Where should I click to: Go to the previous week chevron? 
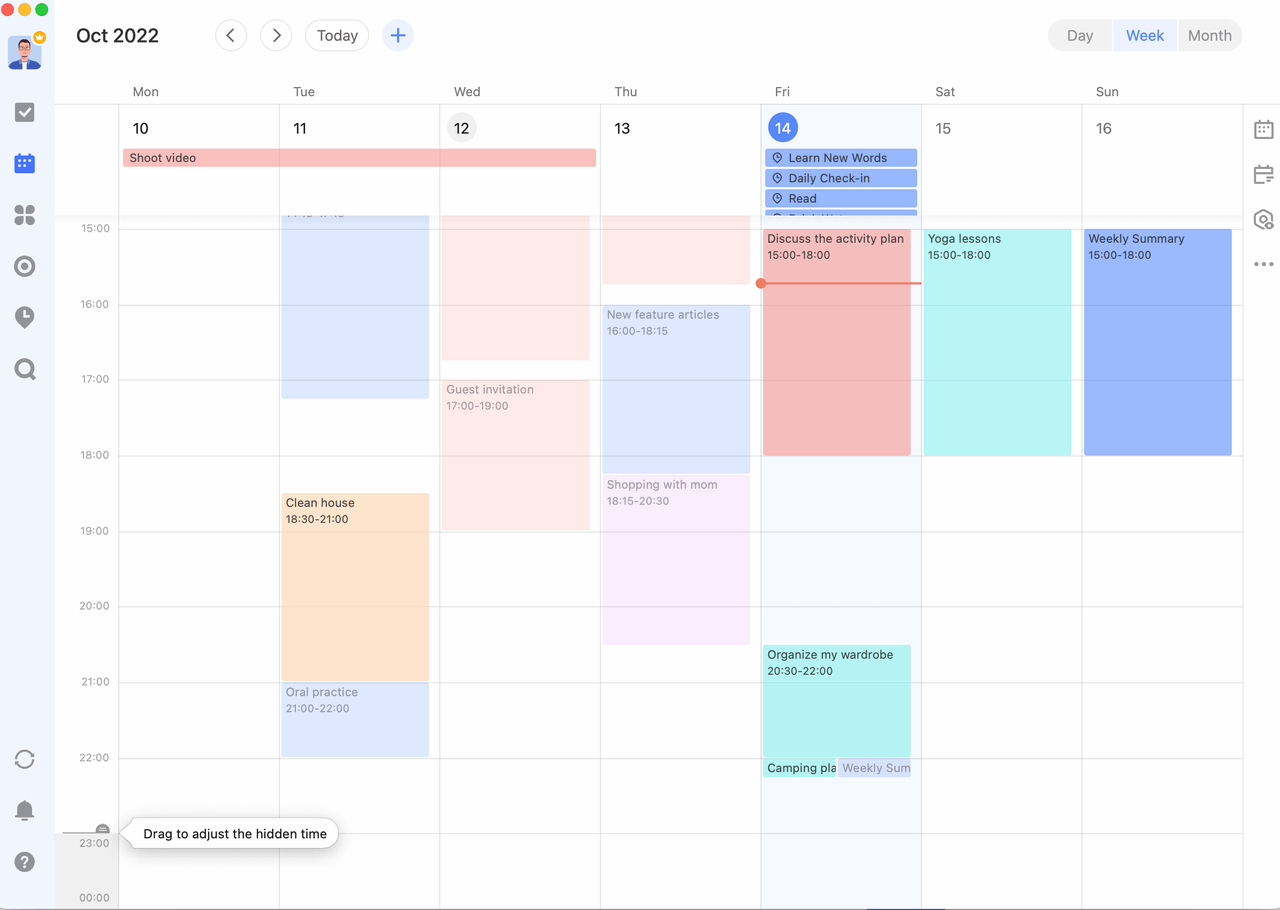tap(231, 35)
